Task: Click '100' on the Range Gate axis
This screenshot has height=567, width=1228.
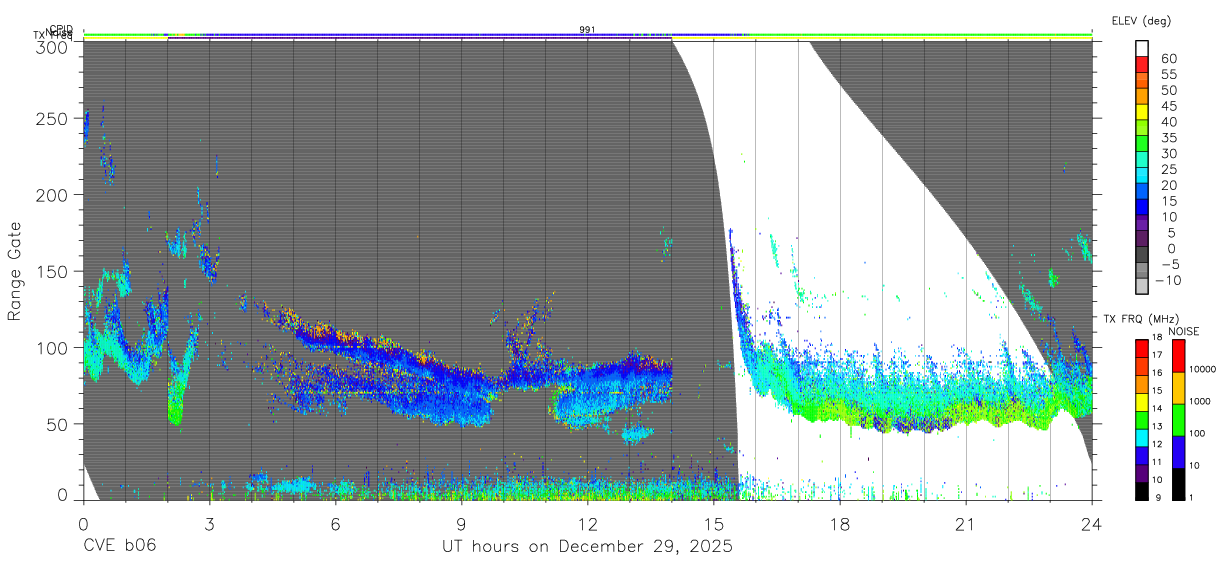Action: coord(53,347)
